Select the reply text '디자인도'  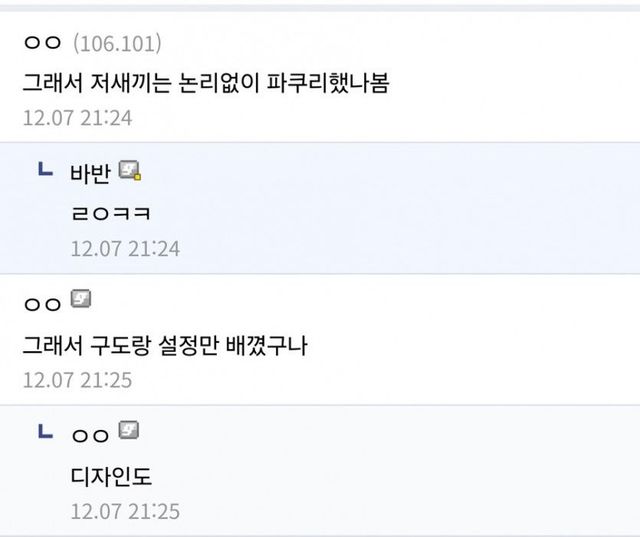[110, 475]
